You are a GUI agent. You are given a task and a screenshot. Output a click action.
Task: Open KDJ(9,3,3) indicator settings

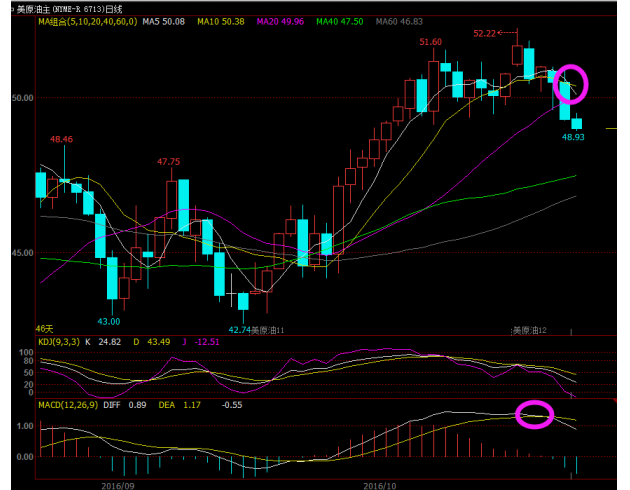point(59,342)
